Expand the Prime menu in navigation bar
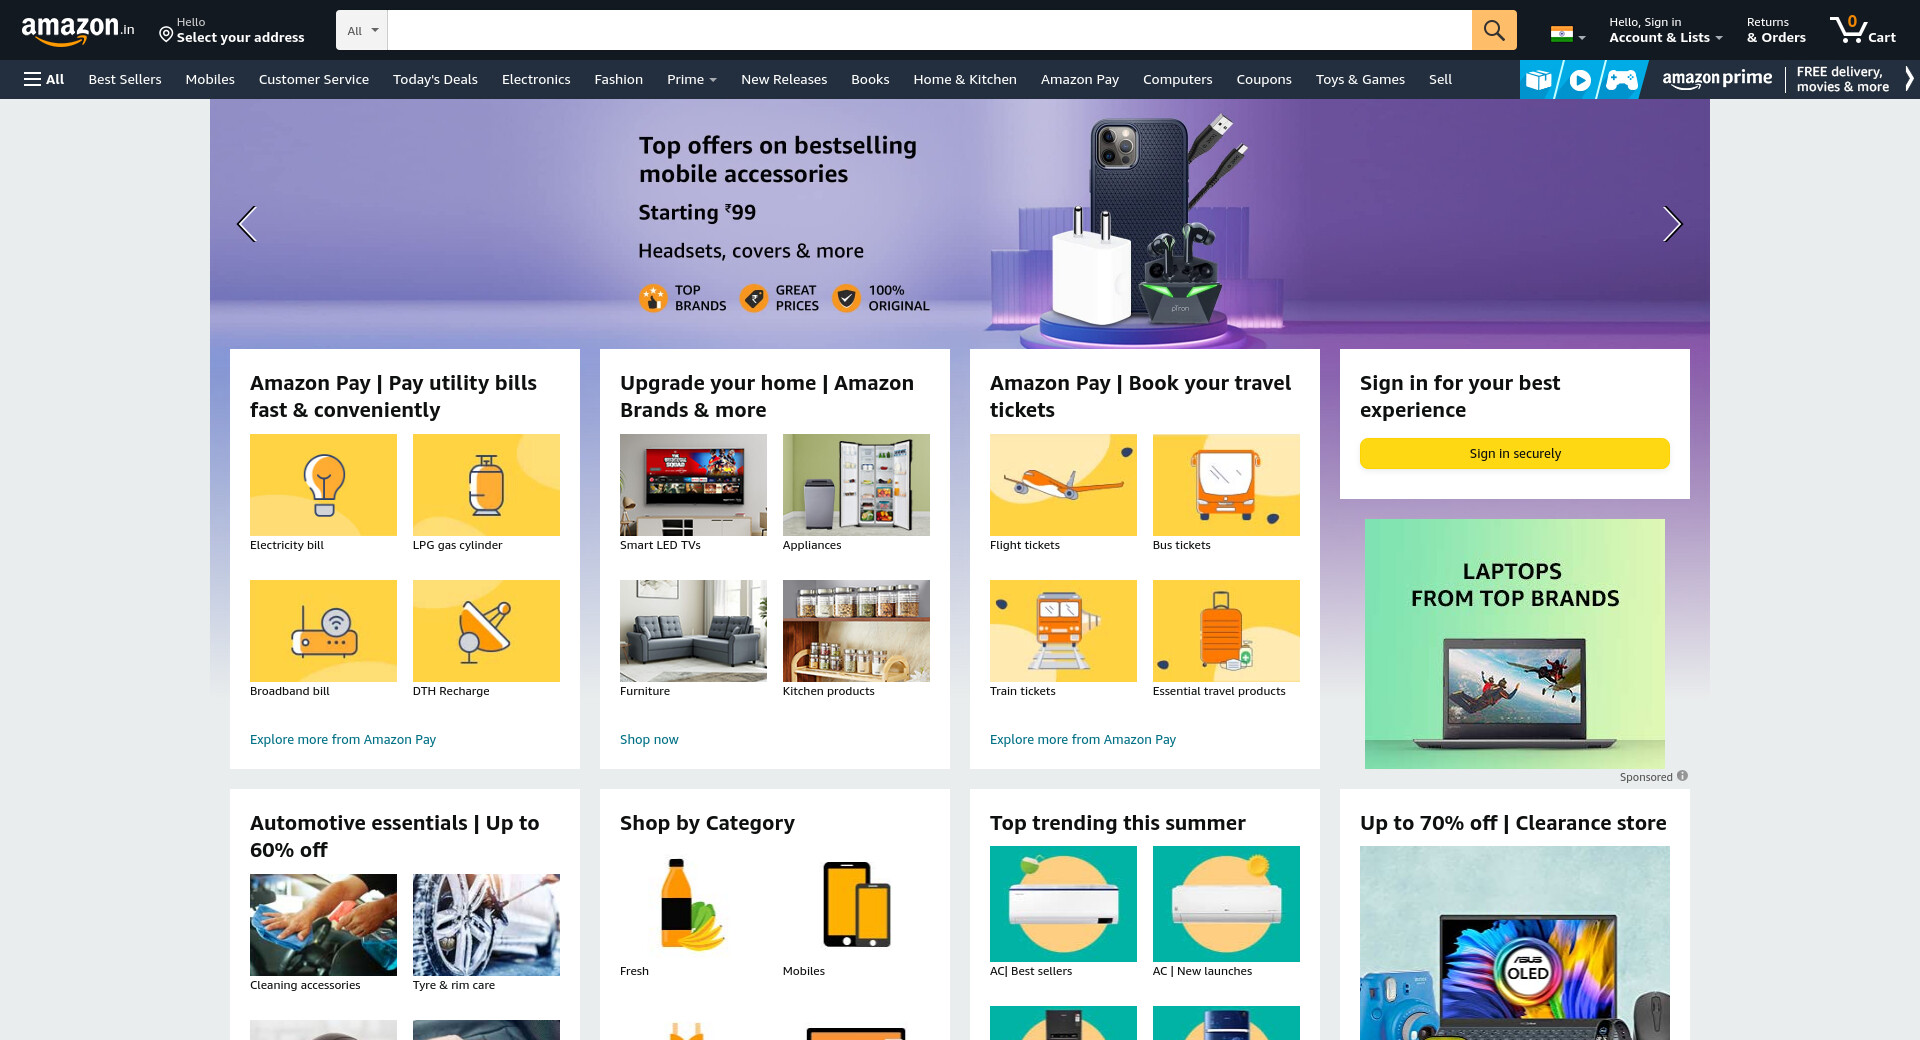This screenshot has width=1920, height=1040. [x=691, y=79]
